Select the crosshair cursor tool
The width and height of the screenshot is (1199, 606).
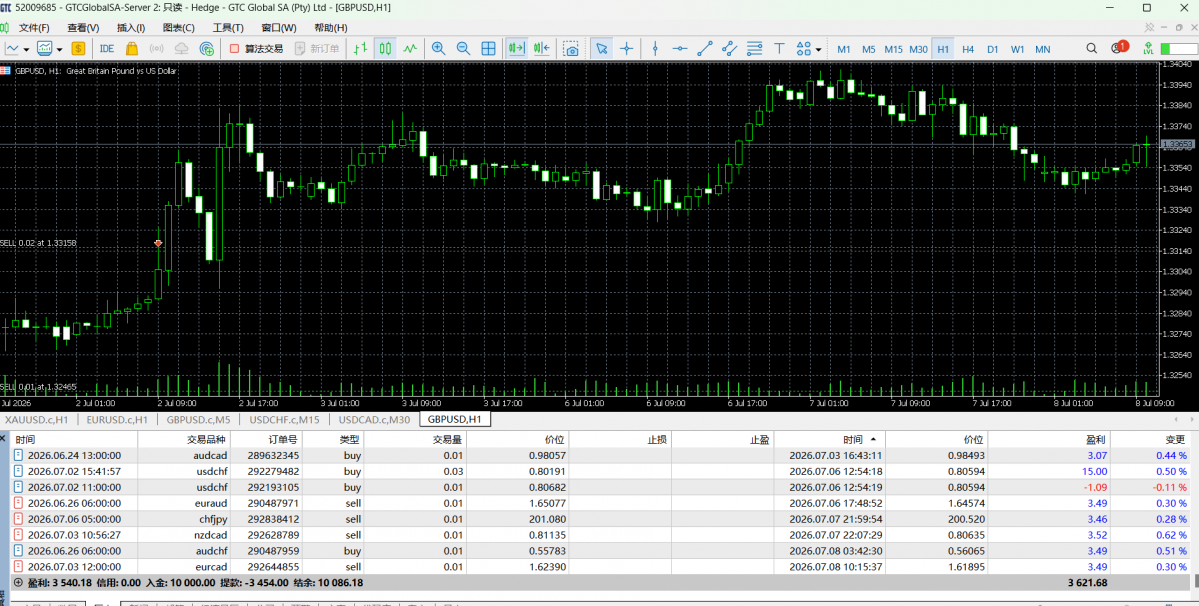[x=626, y=49]
